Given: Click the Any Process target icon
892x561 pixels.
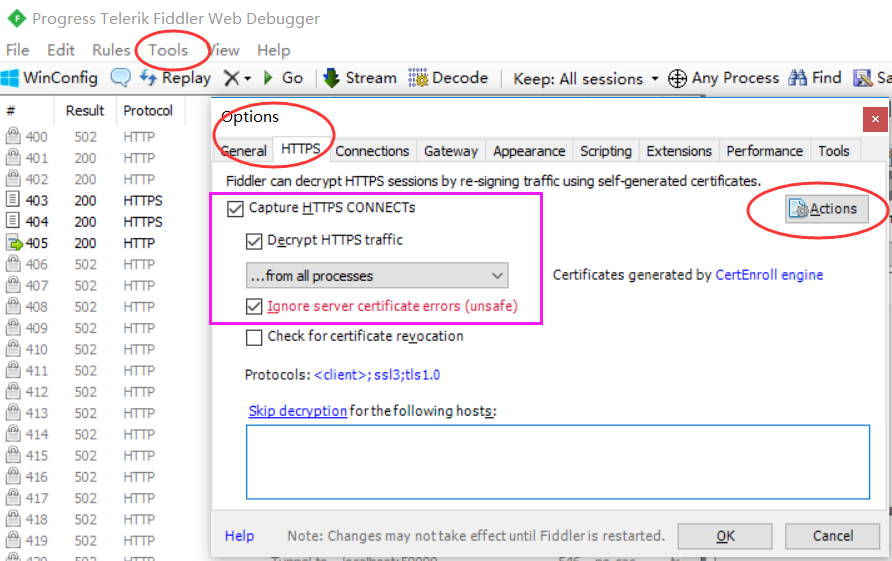Looking at the screenshot, I should click(677, 79).
